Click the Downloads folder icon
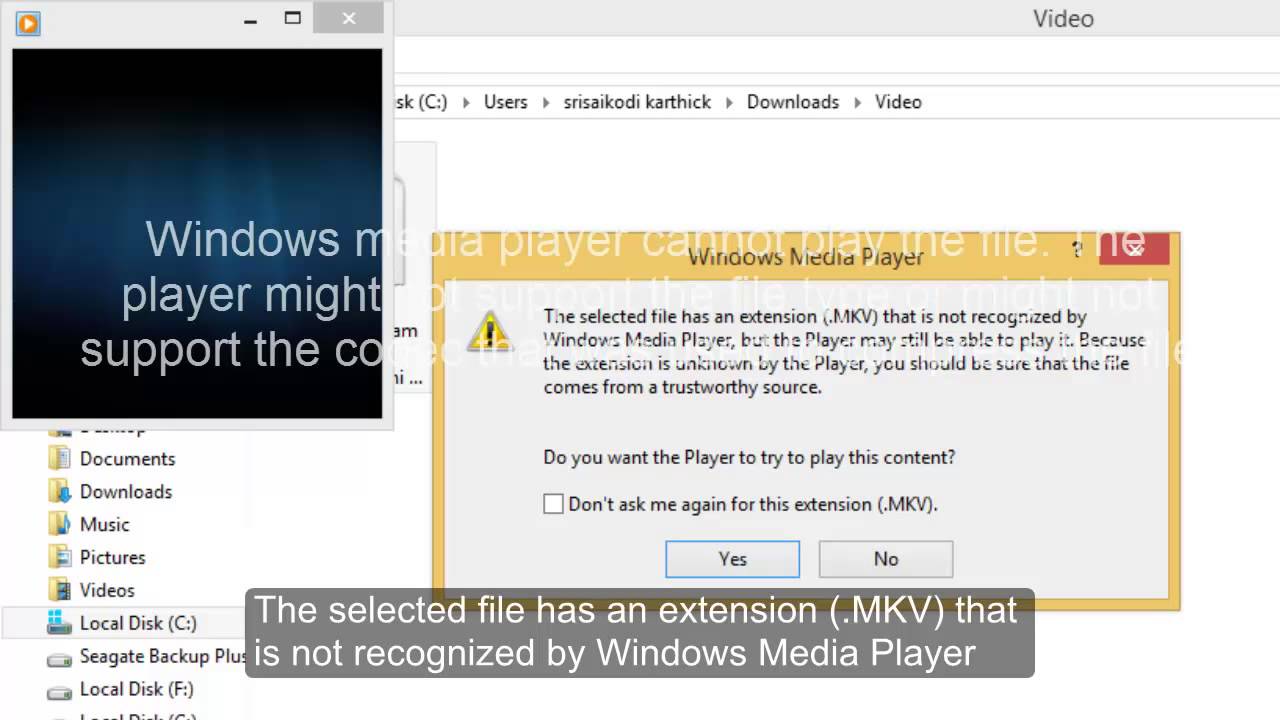1280x720 pixels. tap(60, 491)
